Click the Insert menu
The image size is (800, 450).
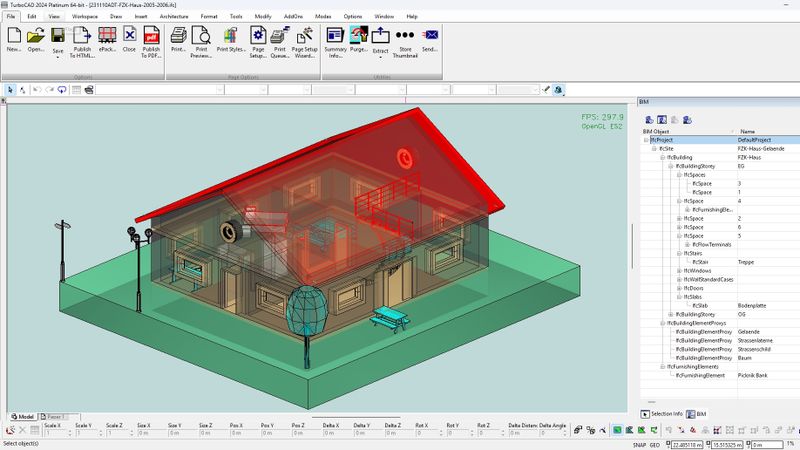tap(141, 16)
